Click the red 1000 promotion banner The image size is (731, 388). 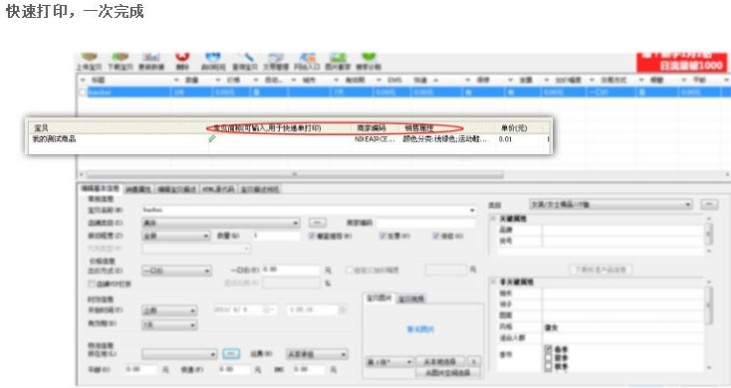tap(682, 62)
